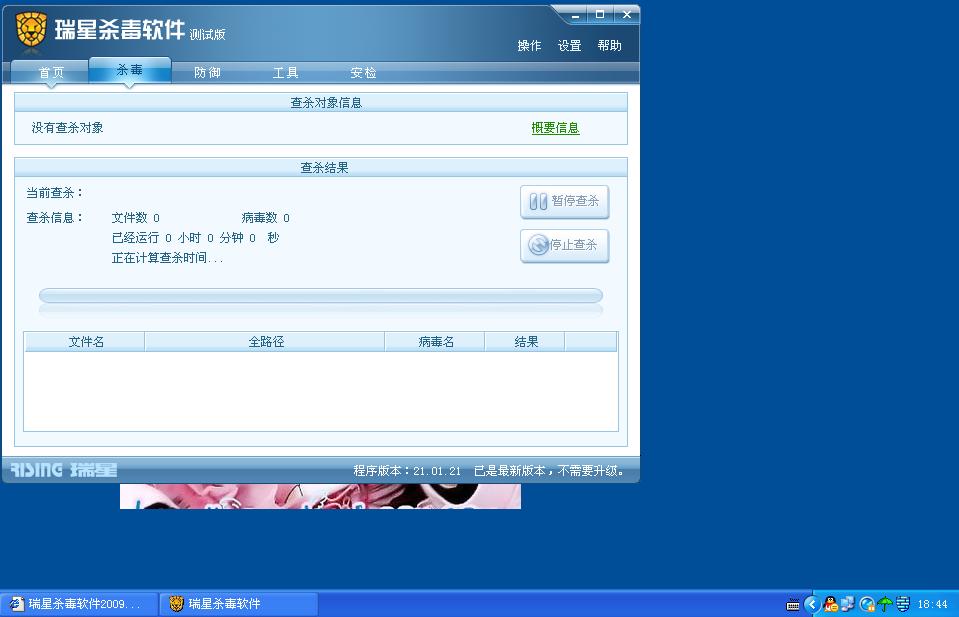Click the 暂停查杀 button
The height and width of the screenshot is (617, 959).
tap(565, 202)
